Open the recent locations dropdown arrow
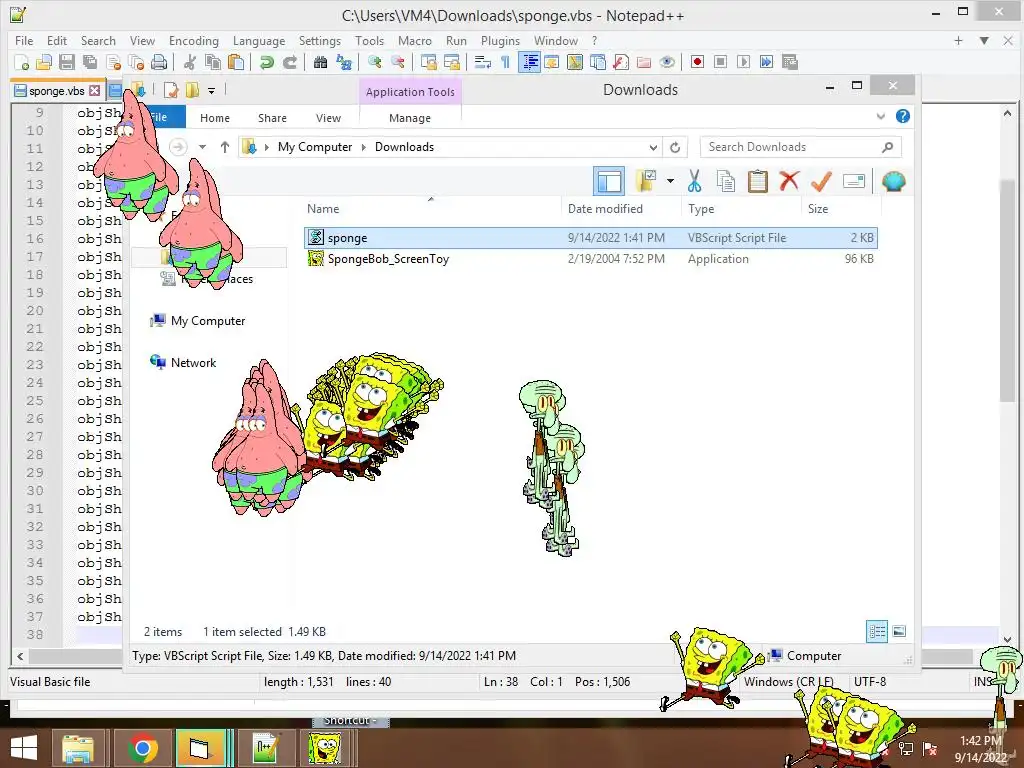This screenshot has height=768, width=1024. 202,147
